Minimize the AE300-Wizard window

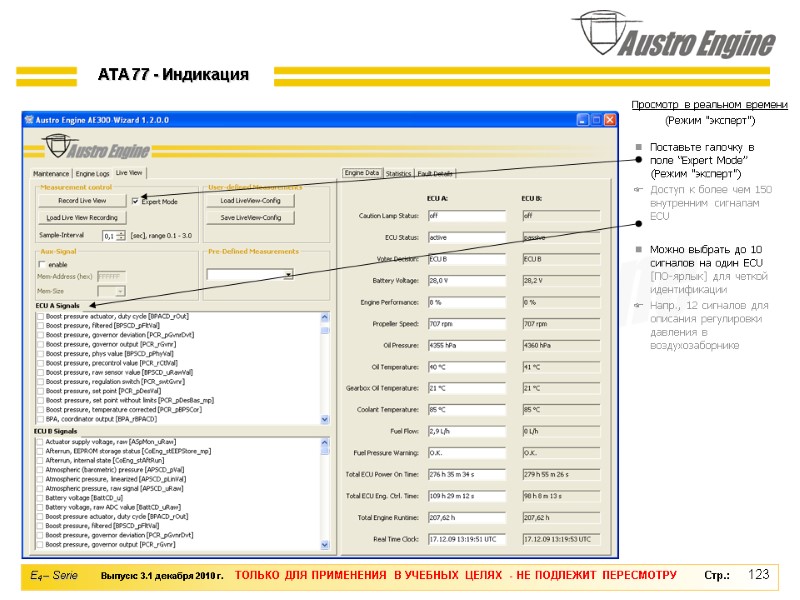[x=583, y=120]
